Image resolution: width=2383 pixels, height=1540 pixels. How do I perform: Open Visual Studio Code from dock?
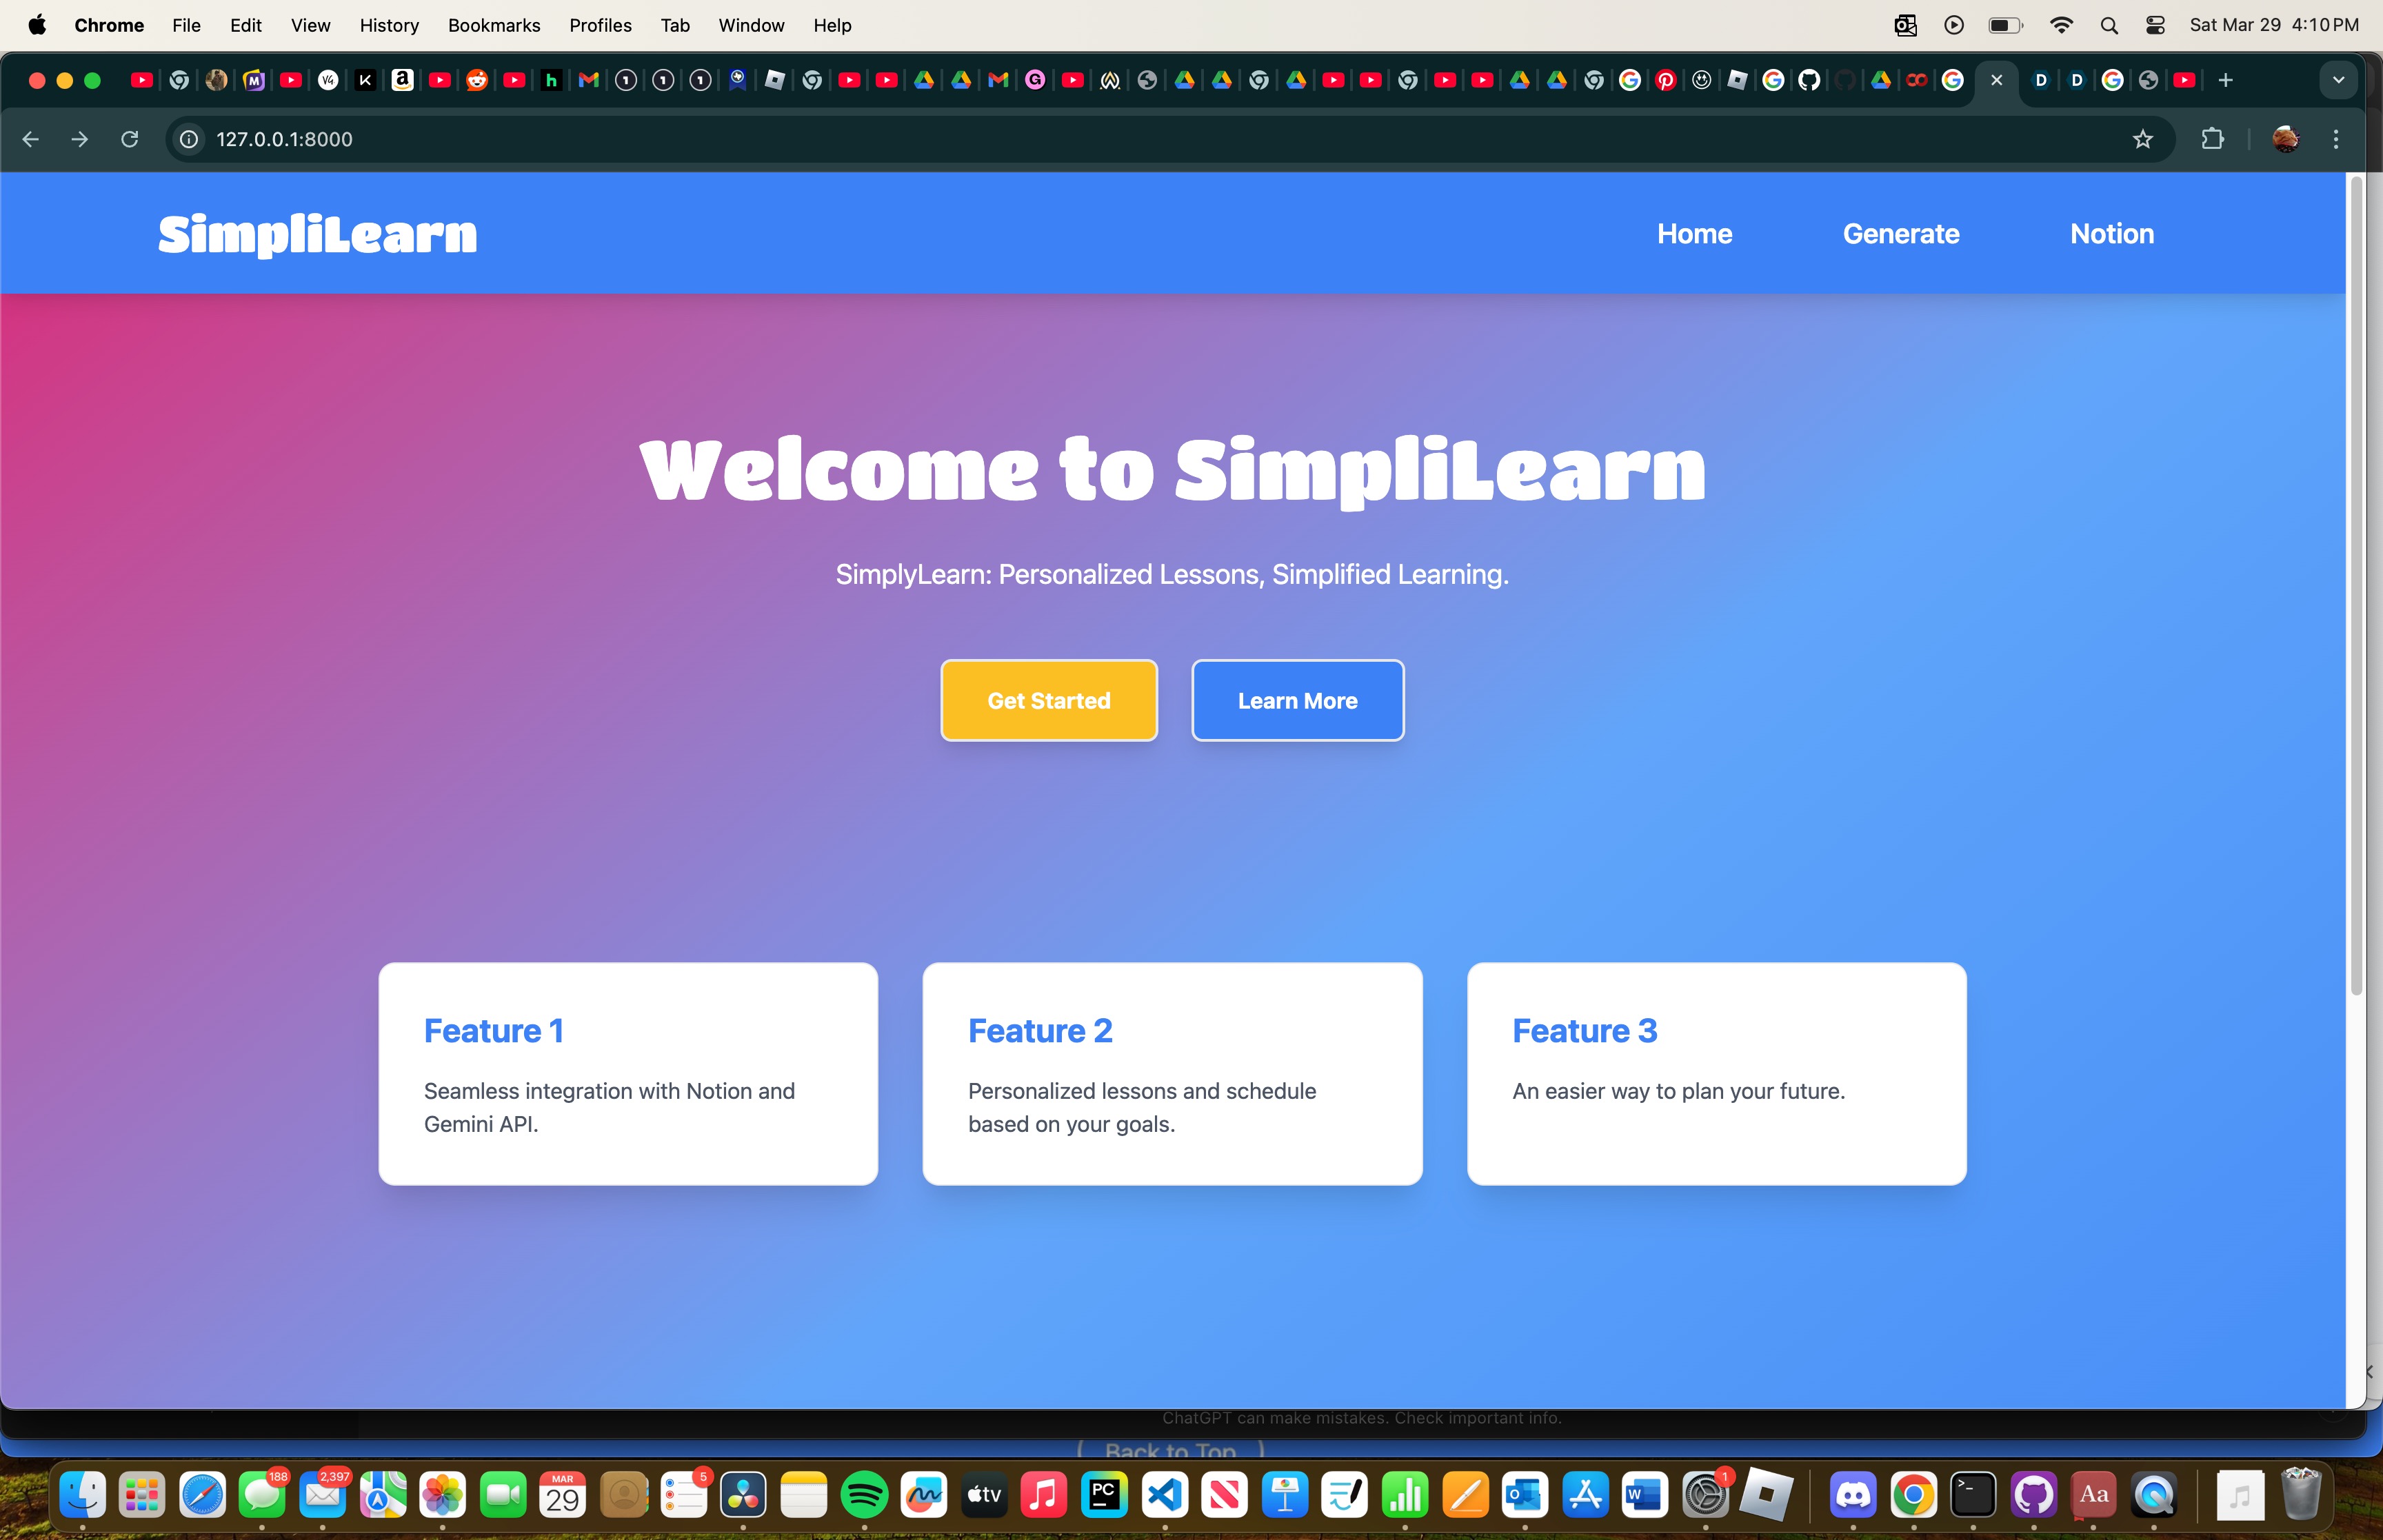[x=1165, y=1495]
